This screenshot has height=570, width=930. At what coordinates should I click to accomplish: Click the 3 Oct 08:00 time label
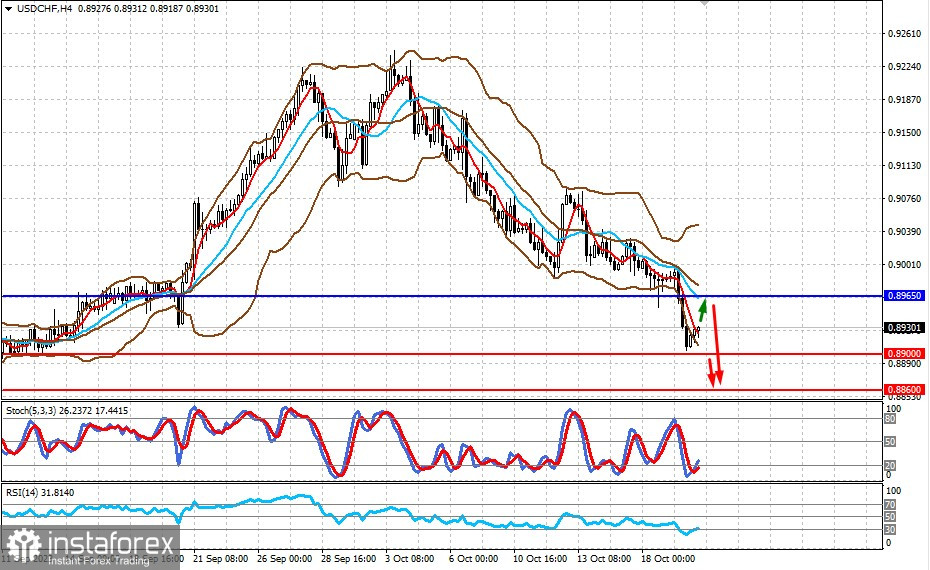pyautogui.click(x=410, y=559)
